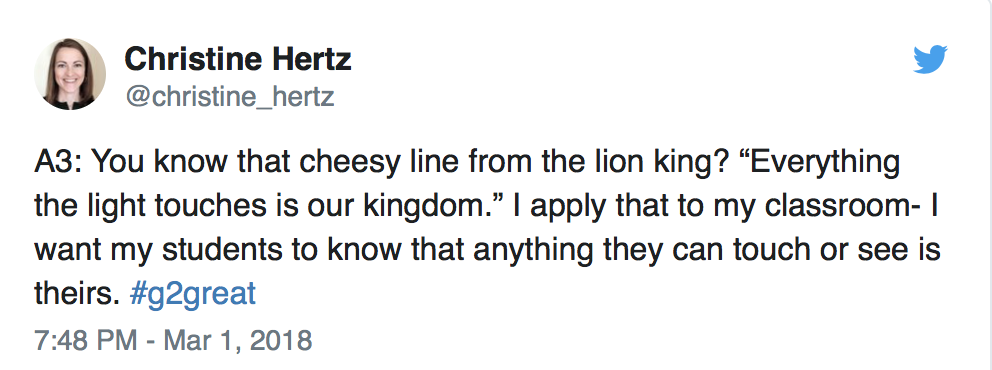
Task: Click the Christine Hertz display name
Action: [238, 60]
